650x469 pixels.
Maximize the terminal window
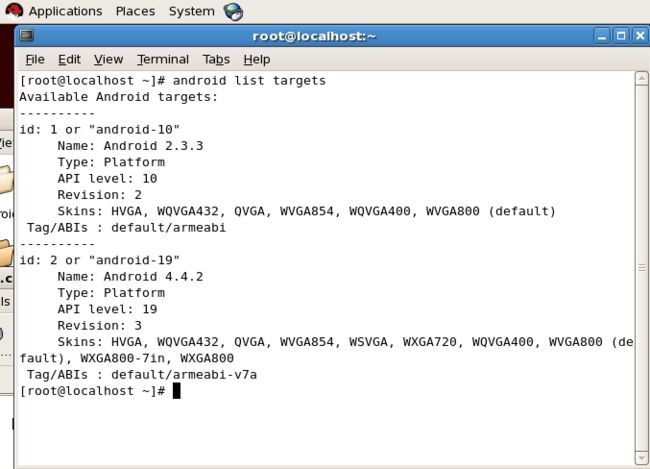pyautogui.click(x=621, y=36)
